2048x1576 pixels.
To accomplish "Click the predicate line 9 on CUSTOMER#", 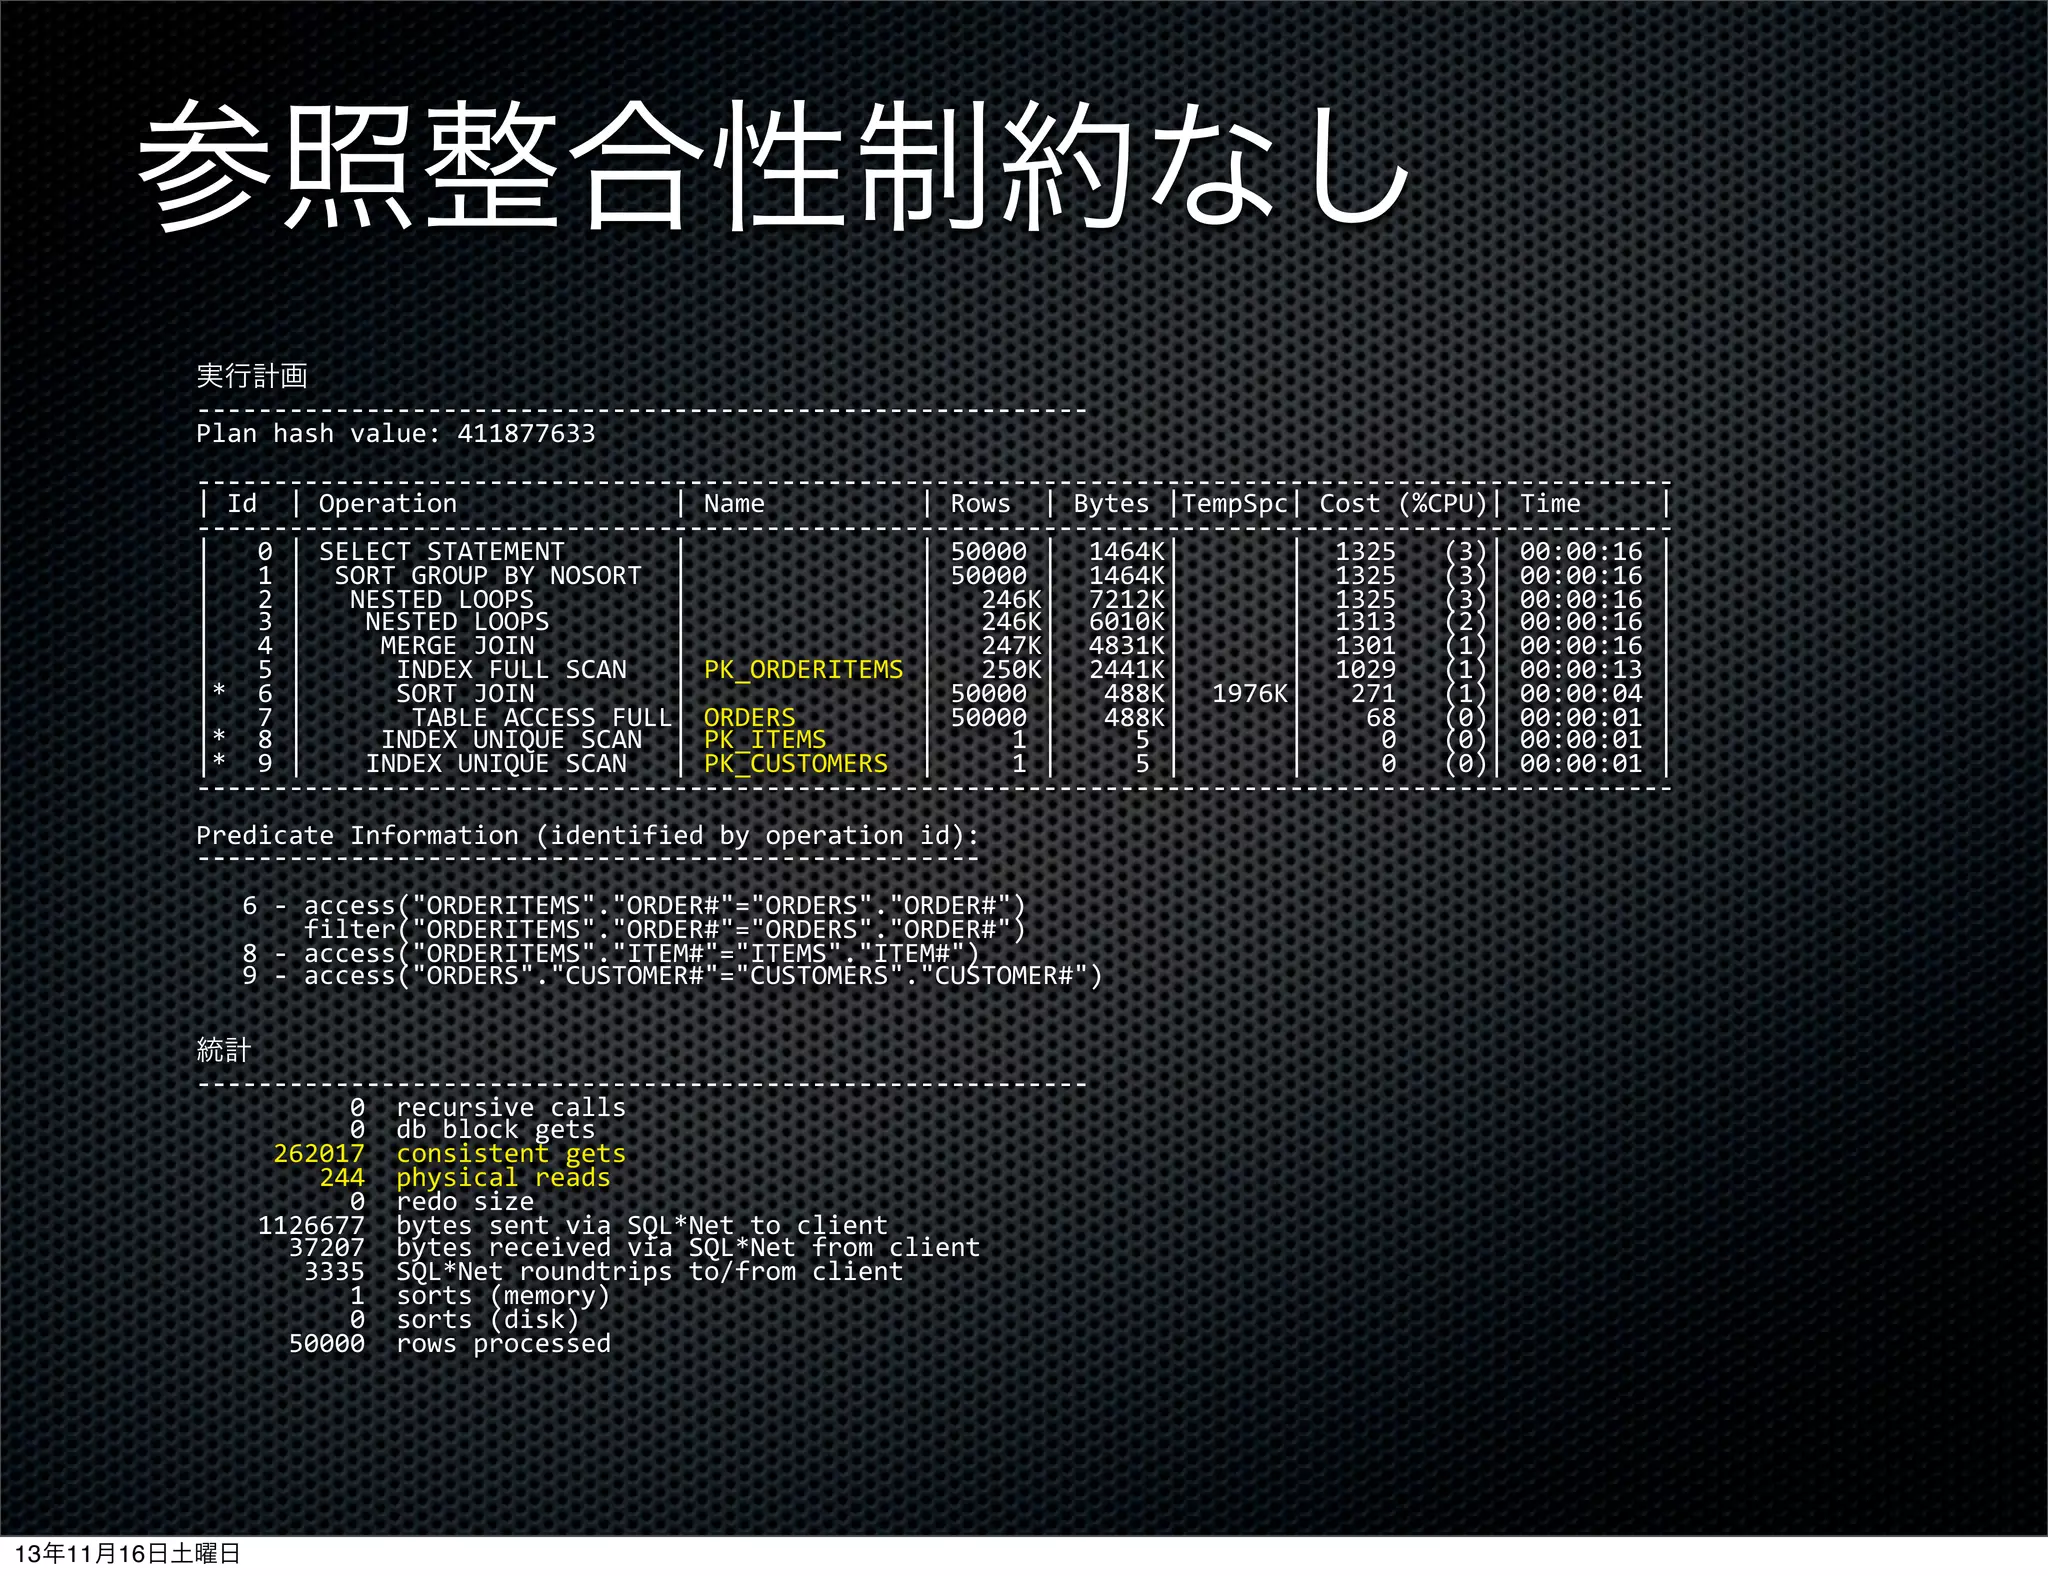I will [672, 976].
